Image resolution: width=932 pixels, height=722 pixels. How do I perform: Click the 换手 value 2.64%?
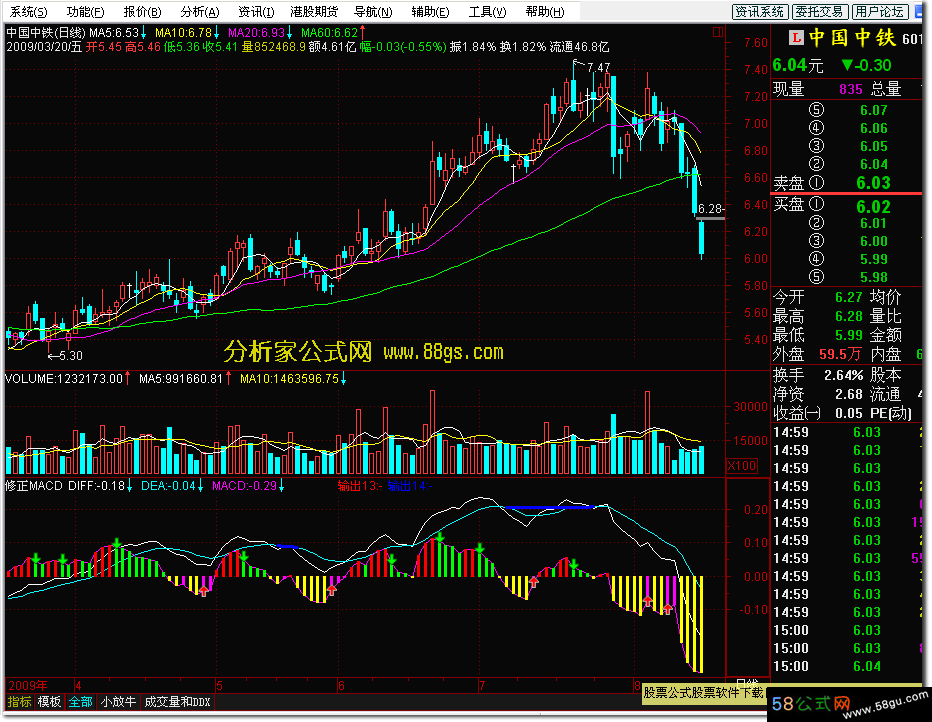click(x=843, y=375)
